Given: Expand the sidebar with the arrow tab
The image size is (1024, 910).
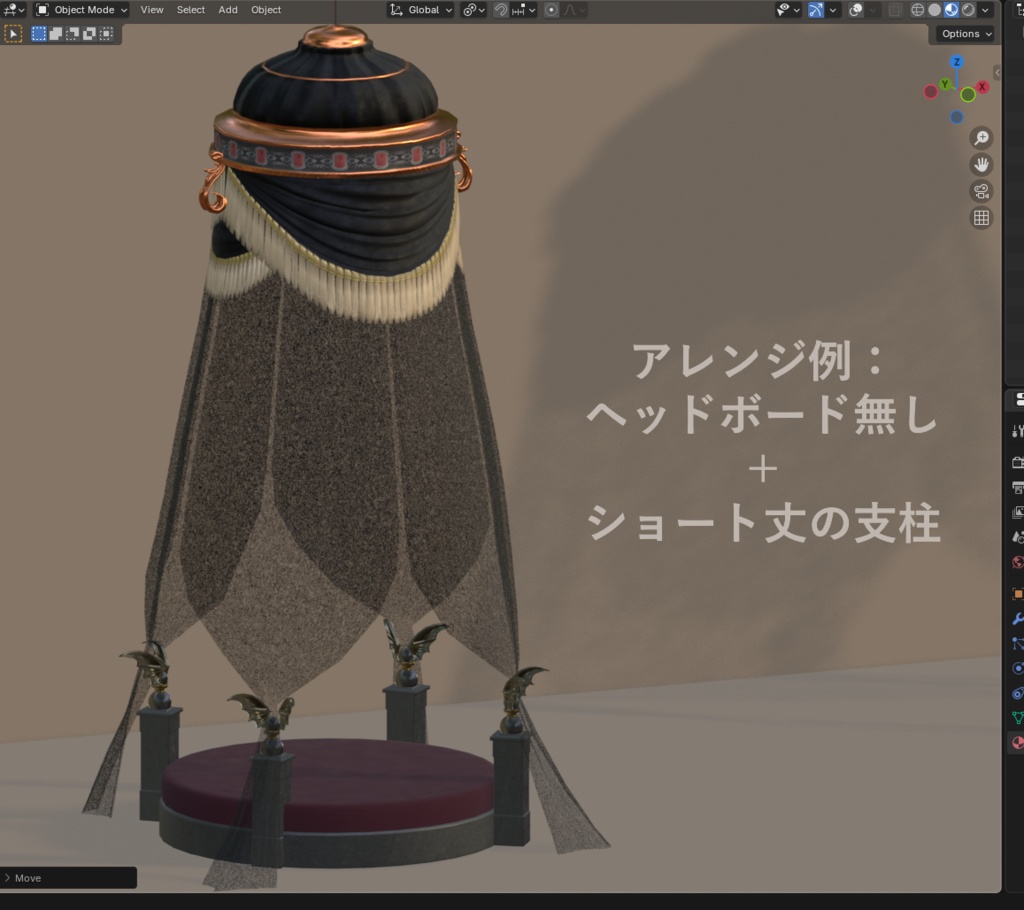Looking at the screenshot, I should (x=997, y=72).
